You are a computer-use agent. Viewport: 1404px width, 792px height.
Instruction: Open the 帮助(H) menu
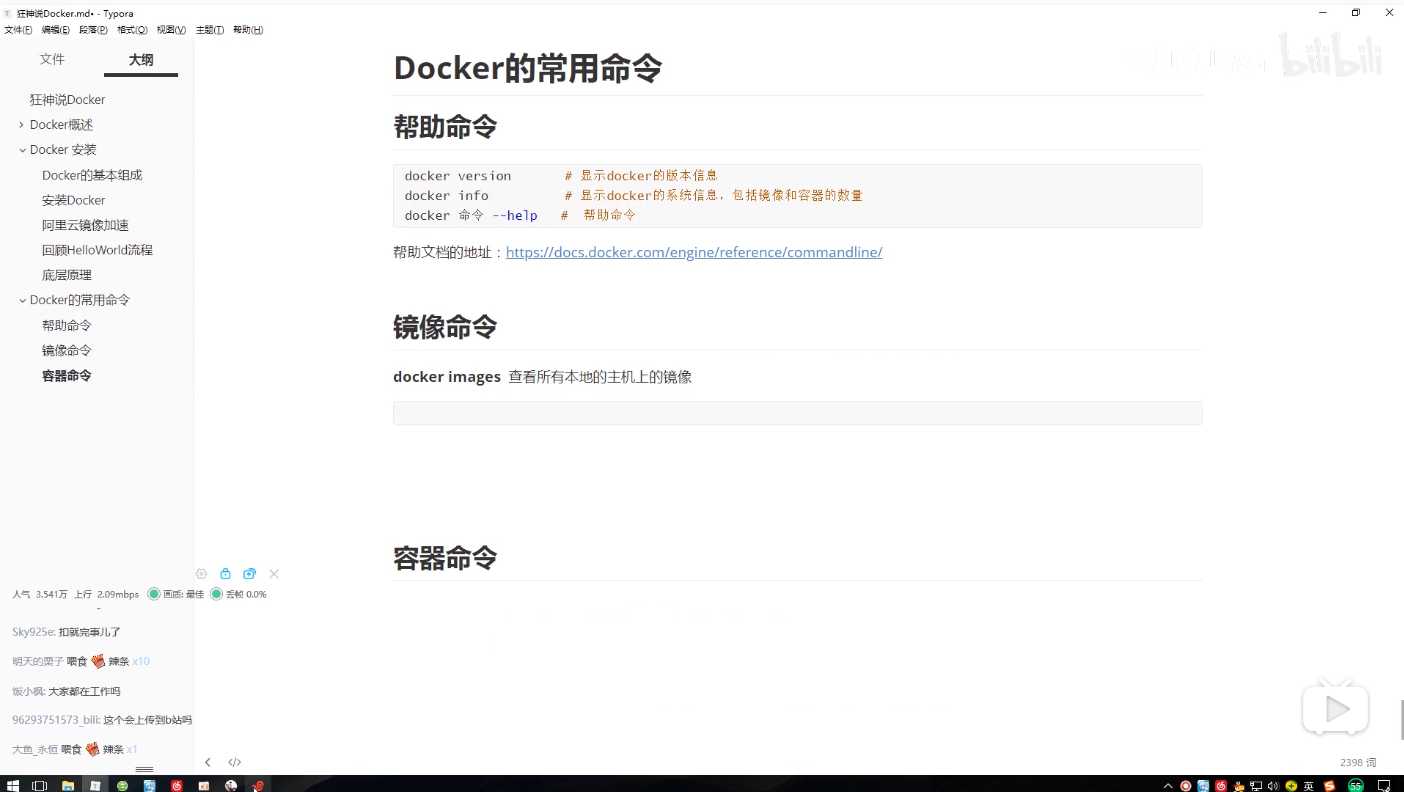(x=248, y=30)
